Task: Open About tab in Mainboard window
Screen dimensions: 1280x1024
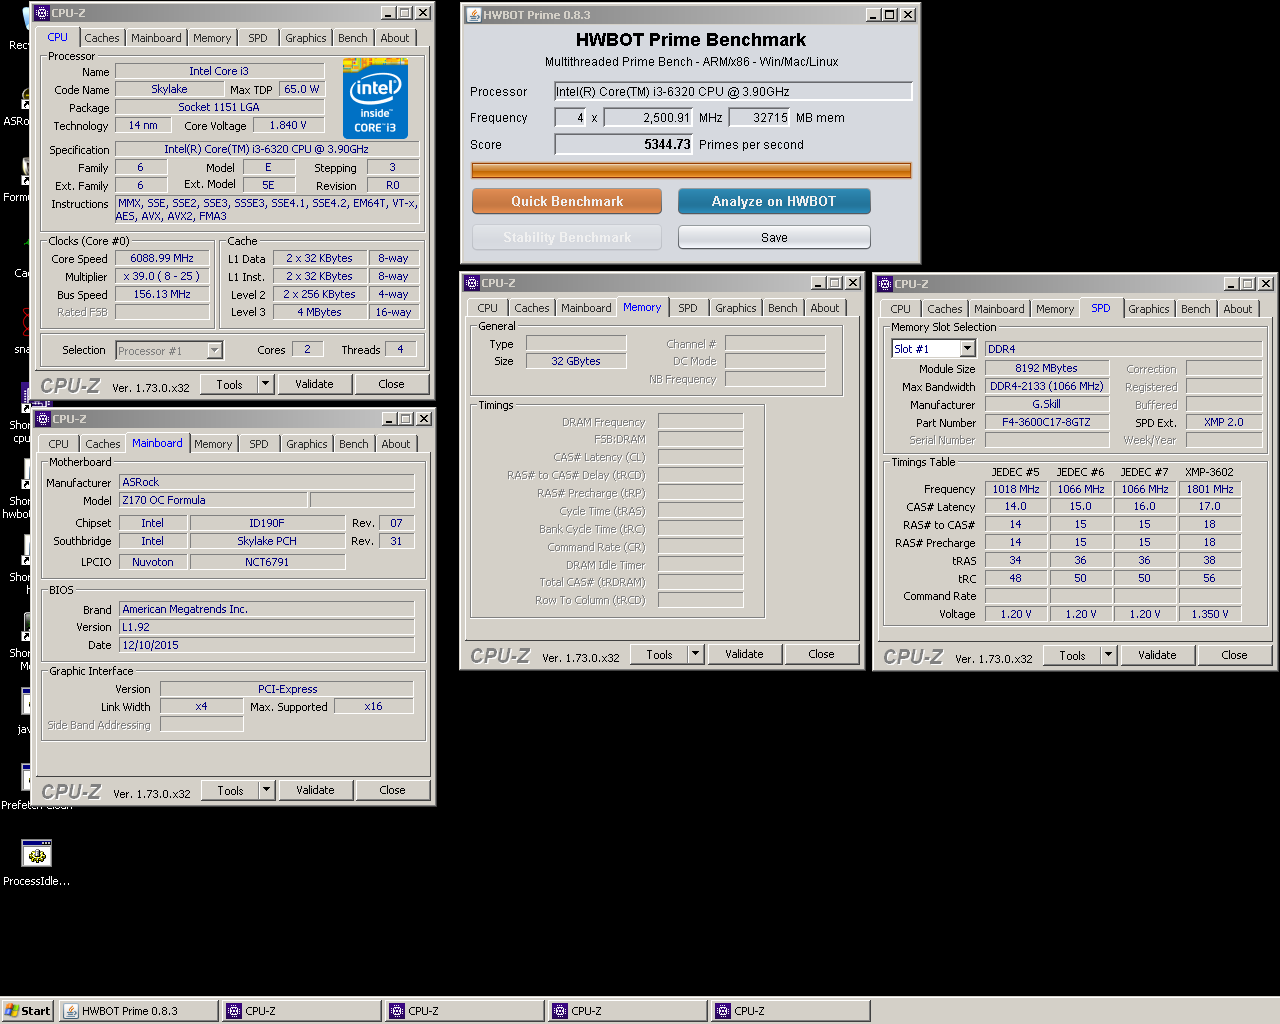Action: coord(396,444)
